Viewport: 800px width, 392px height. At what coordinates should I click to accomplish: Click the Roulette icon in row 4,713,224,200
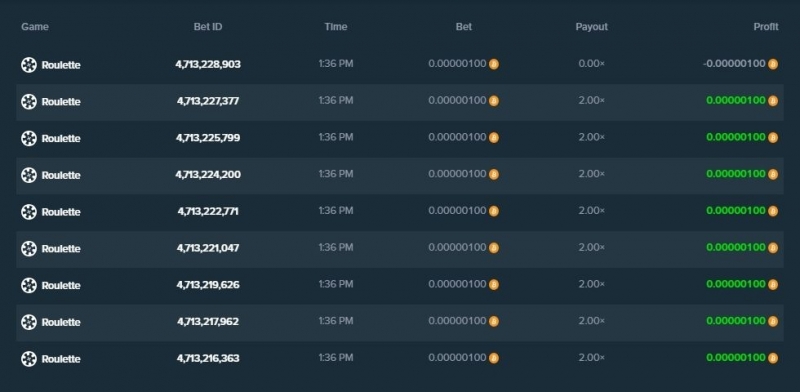pyautogui.click(x=29, y=175)
